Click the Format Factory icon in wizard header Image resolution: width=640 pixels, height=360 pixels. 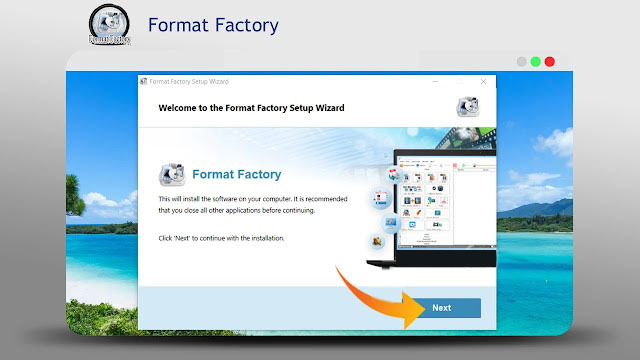(468, 107)
